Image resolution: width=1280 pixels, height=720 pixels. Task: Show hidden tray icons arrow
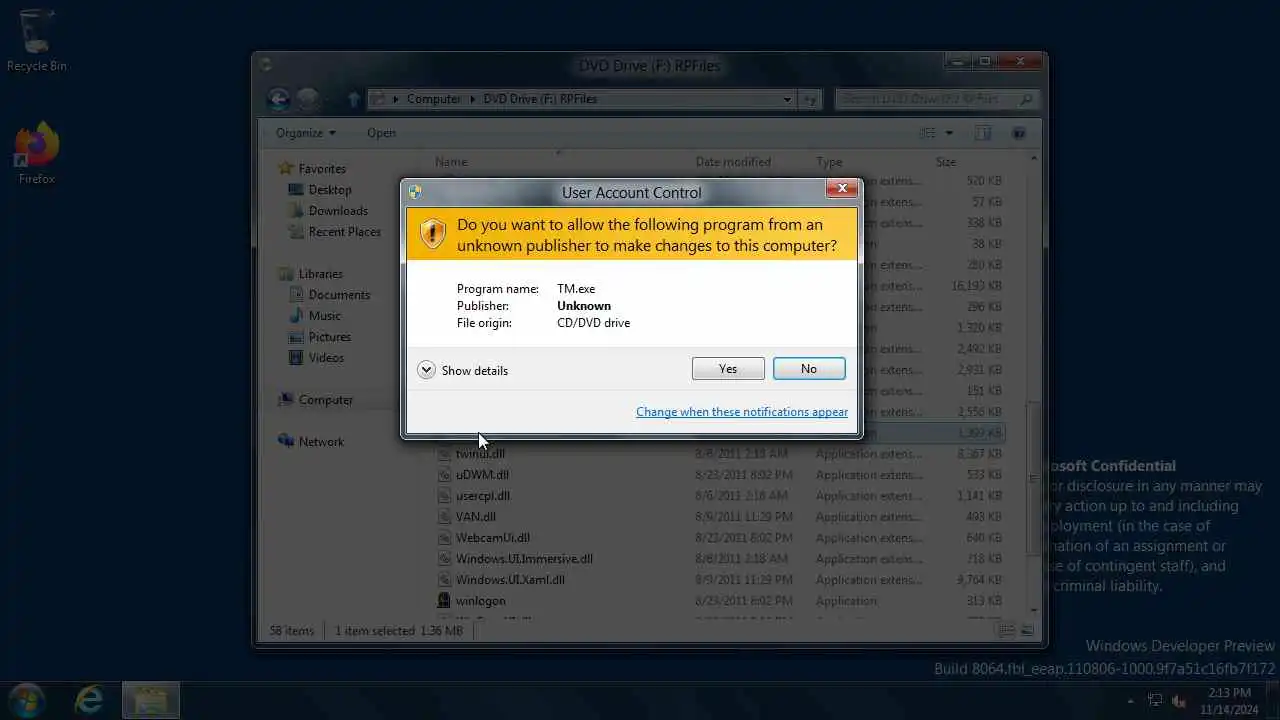[1131, 701]
